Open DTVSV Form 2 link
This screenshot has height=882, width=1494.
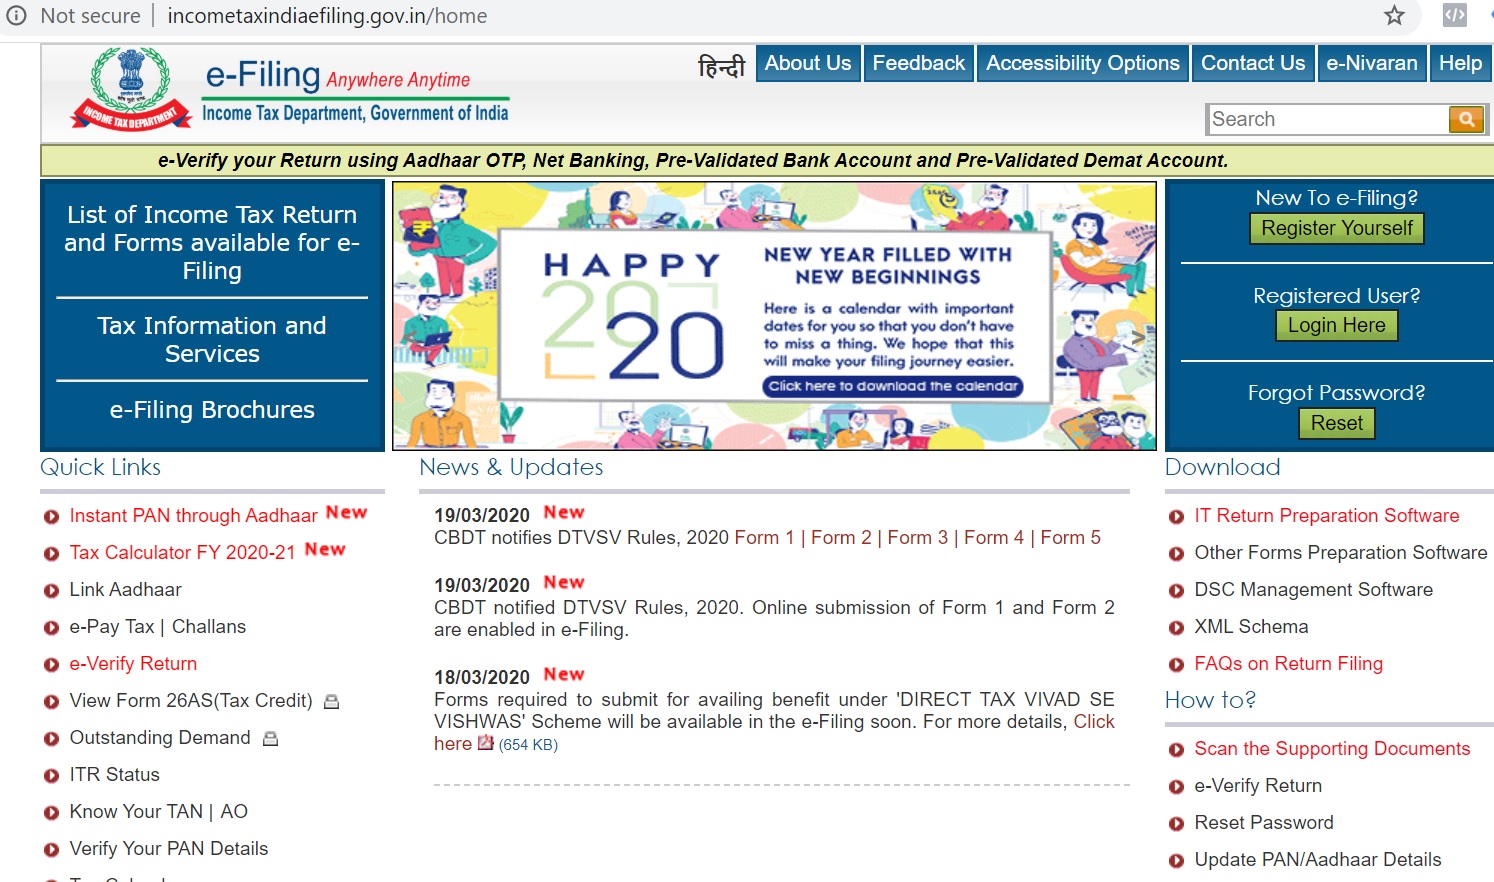tap(841, 537)
